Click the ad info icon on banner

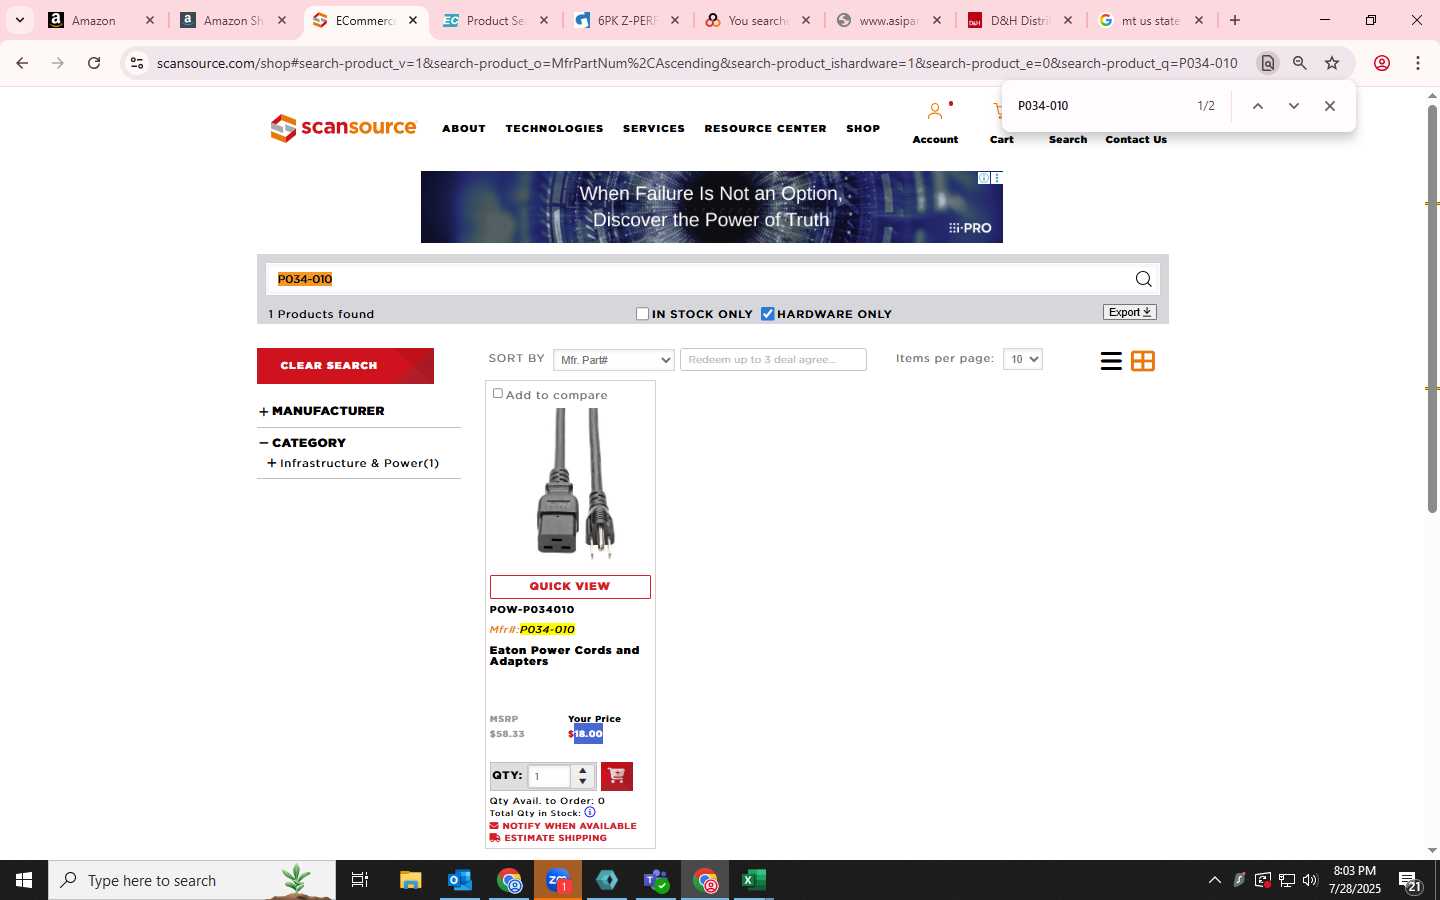pyautogui.click(x=984, y=178)
